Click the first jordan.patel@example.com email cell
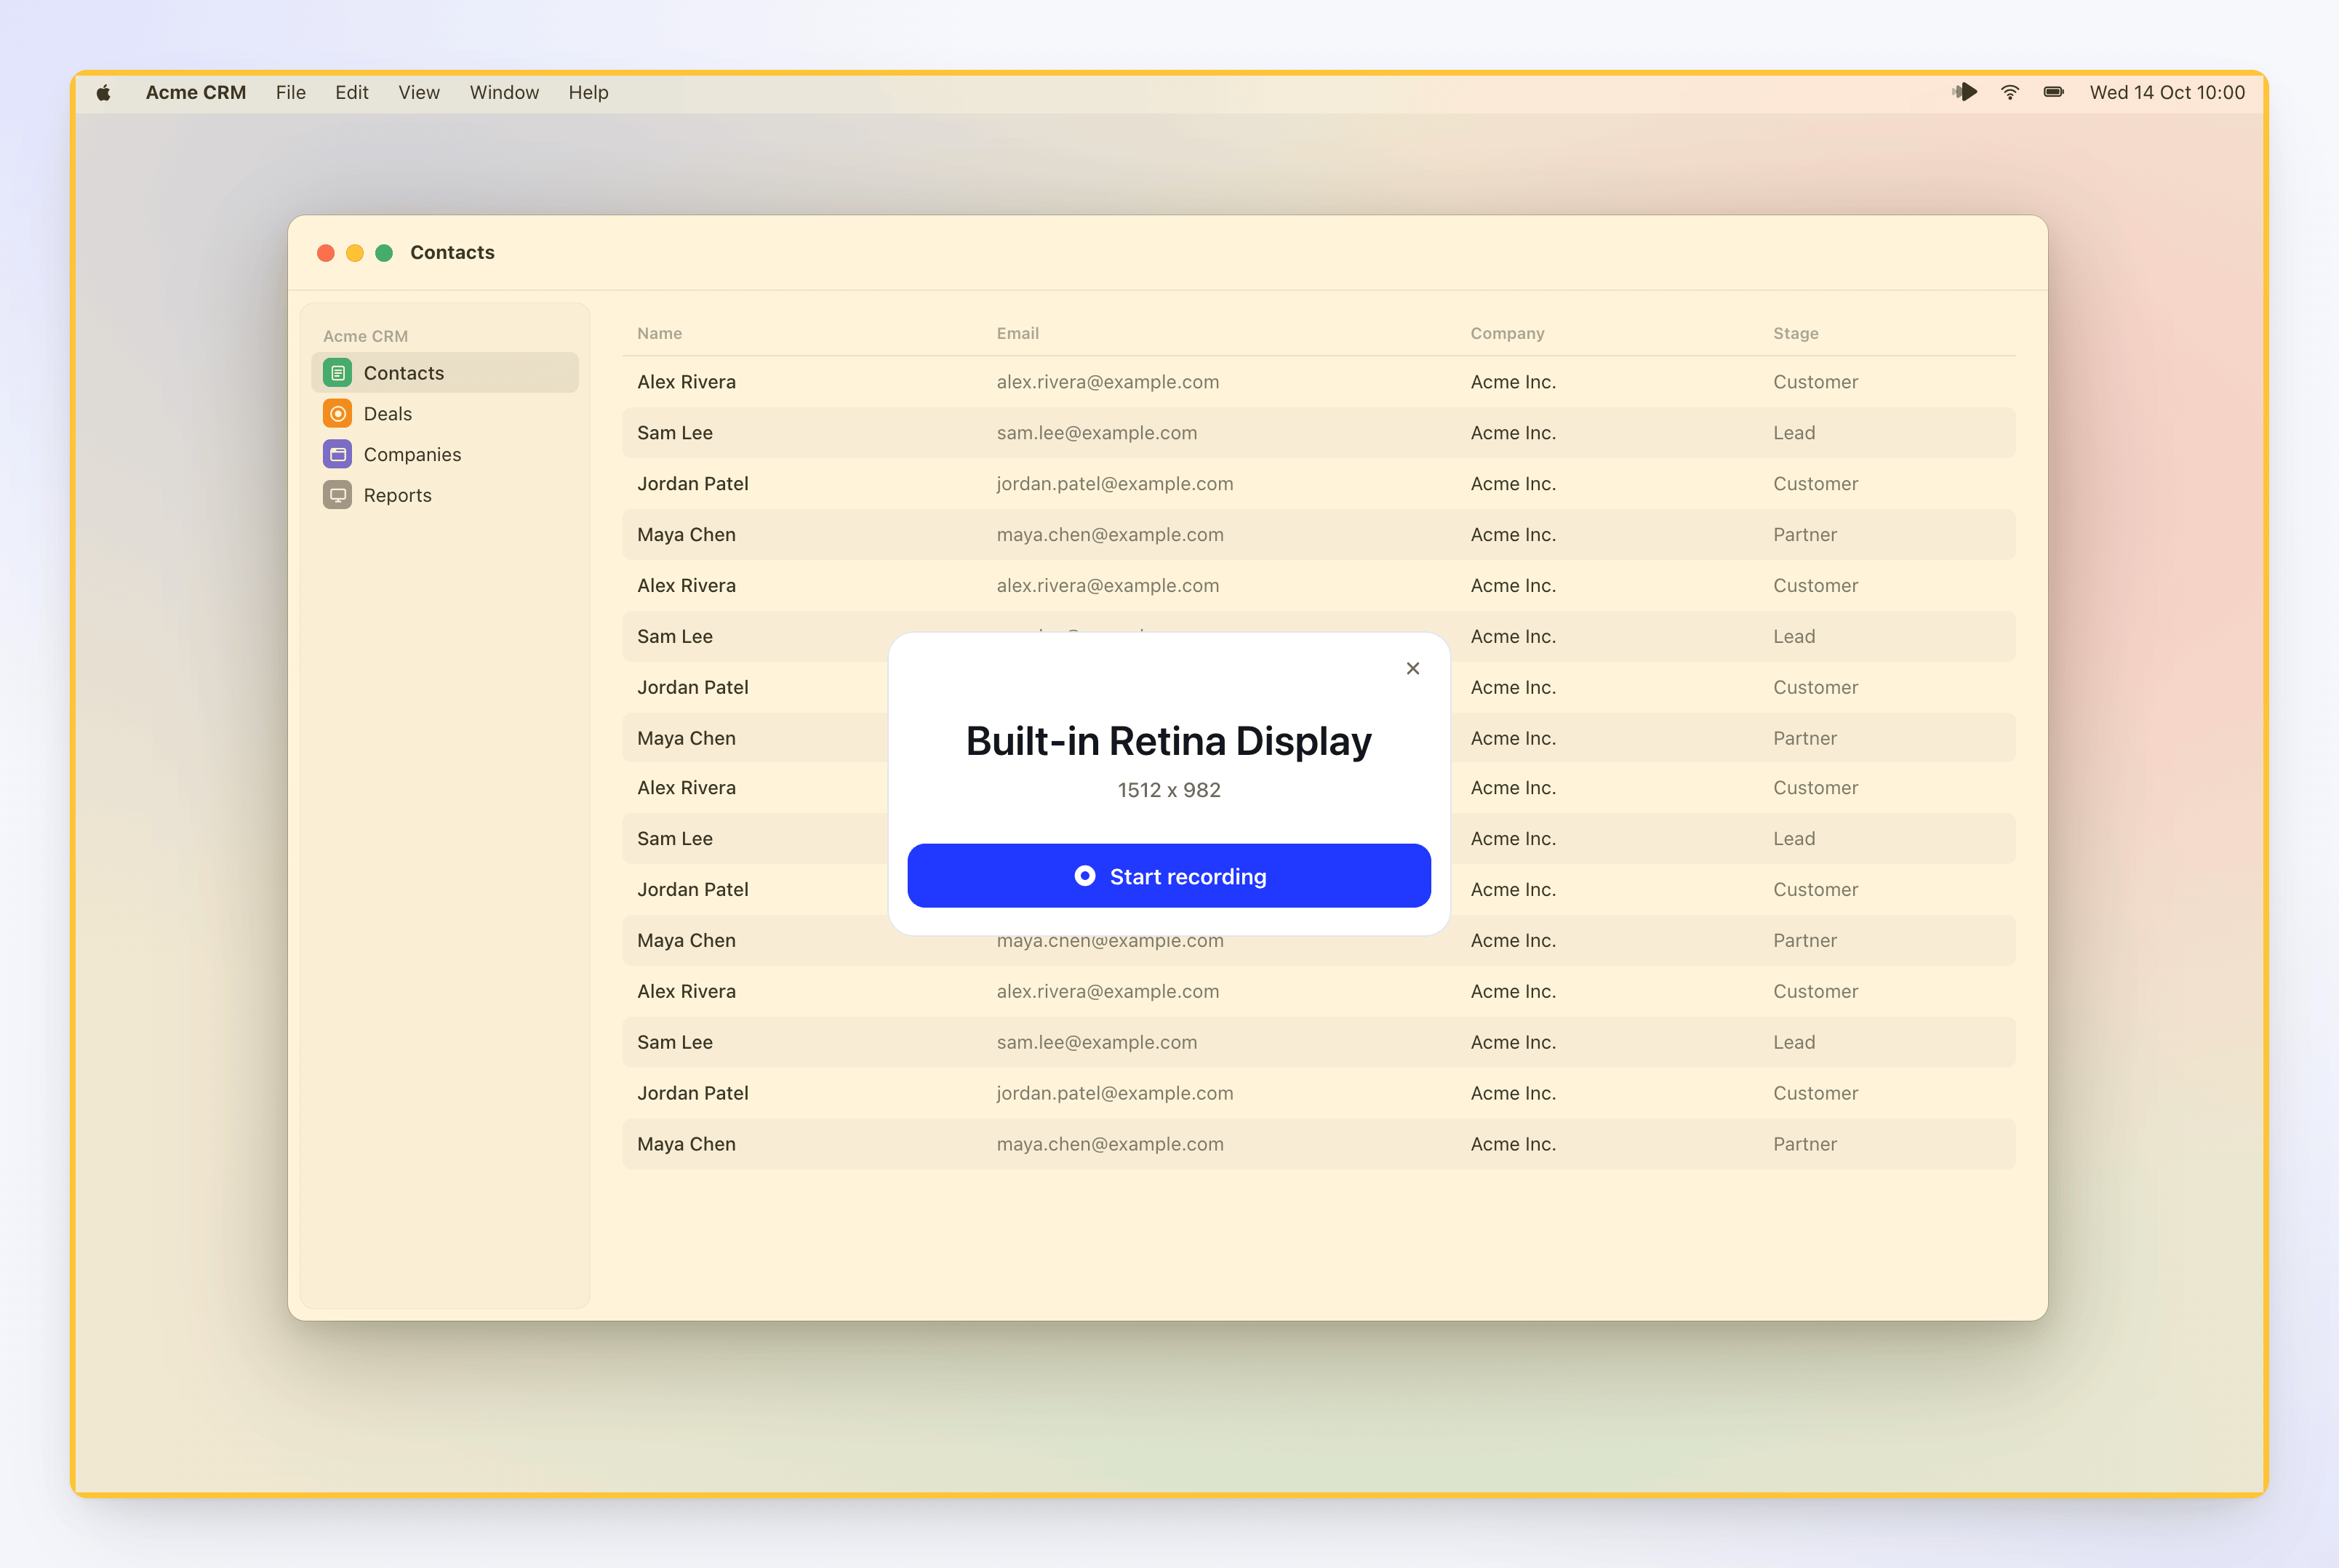The height and width of the screenshot is (1568, 2339). tap(1114, 484)
